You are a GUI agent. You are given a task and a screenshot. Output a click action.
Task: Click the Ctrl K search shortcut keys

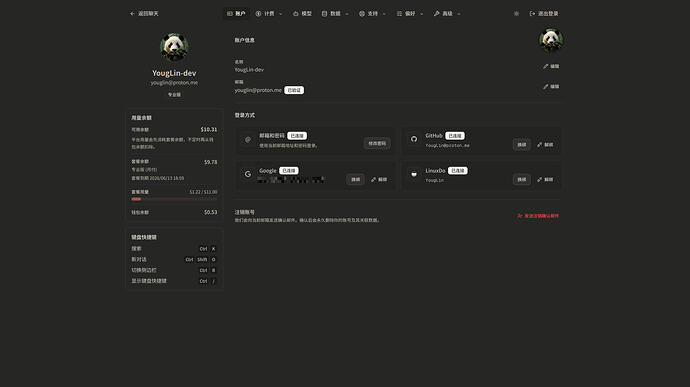[x=208, y=249]
